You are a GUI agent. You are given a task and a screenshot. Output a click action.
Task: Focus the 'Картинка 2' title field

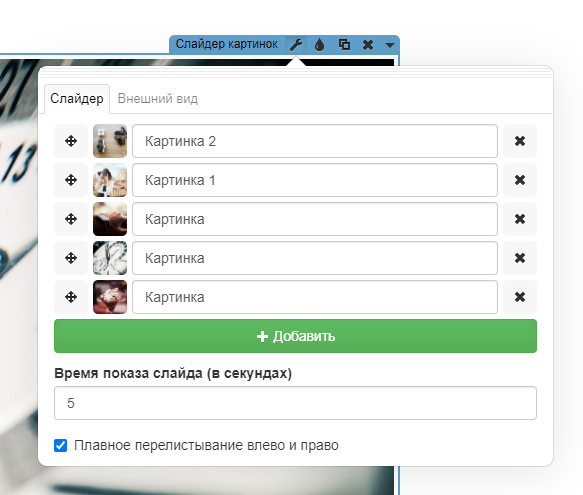(315, 141)
